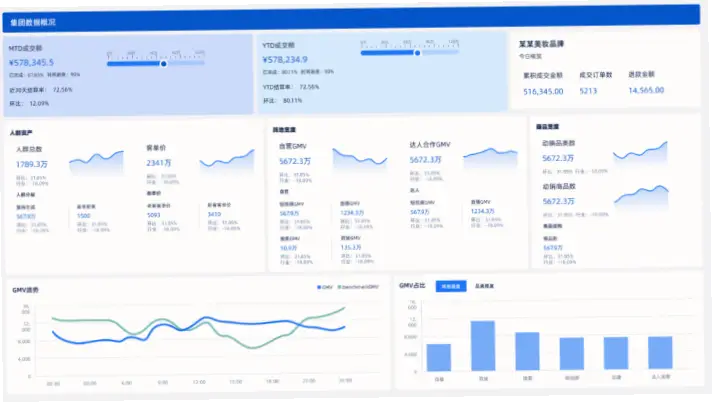Click the 某某美妆品牌 brand title

click(541, 44)
